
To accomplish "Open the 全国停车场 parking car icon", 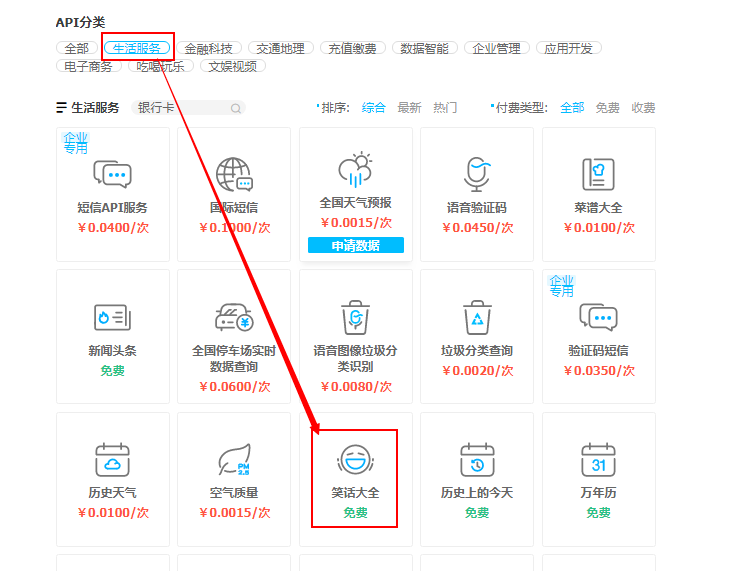I will (x=234, y=317).
